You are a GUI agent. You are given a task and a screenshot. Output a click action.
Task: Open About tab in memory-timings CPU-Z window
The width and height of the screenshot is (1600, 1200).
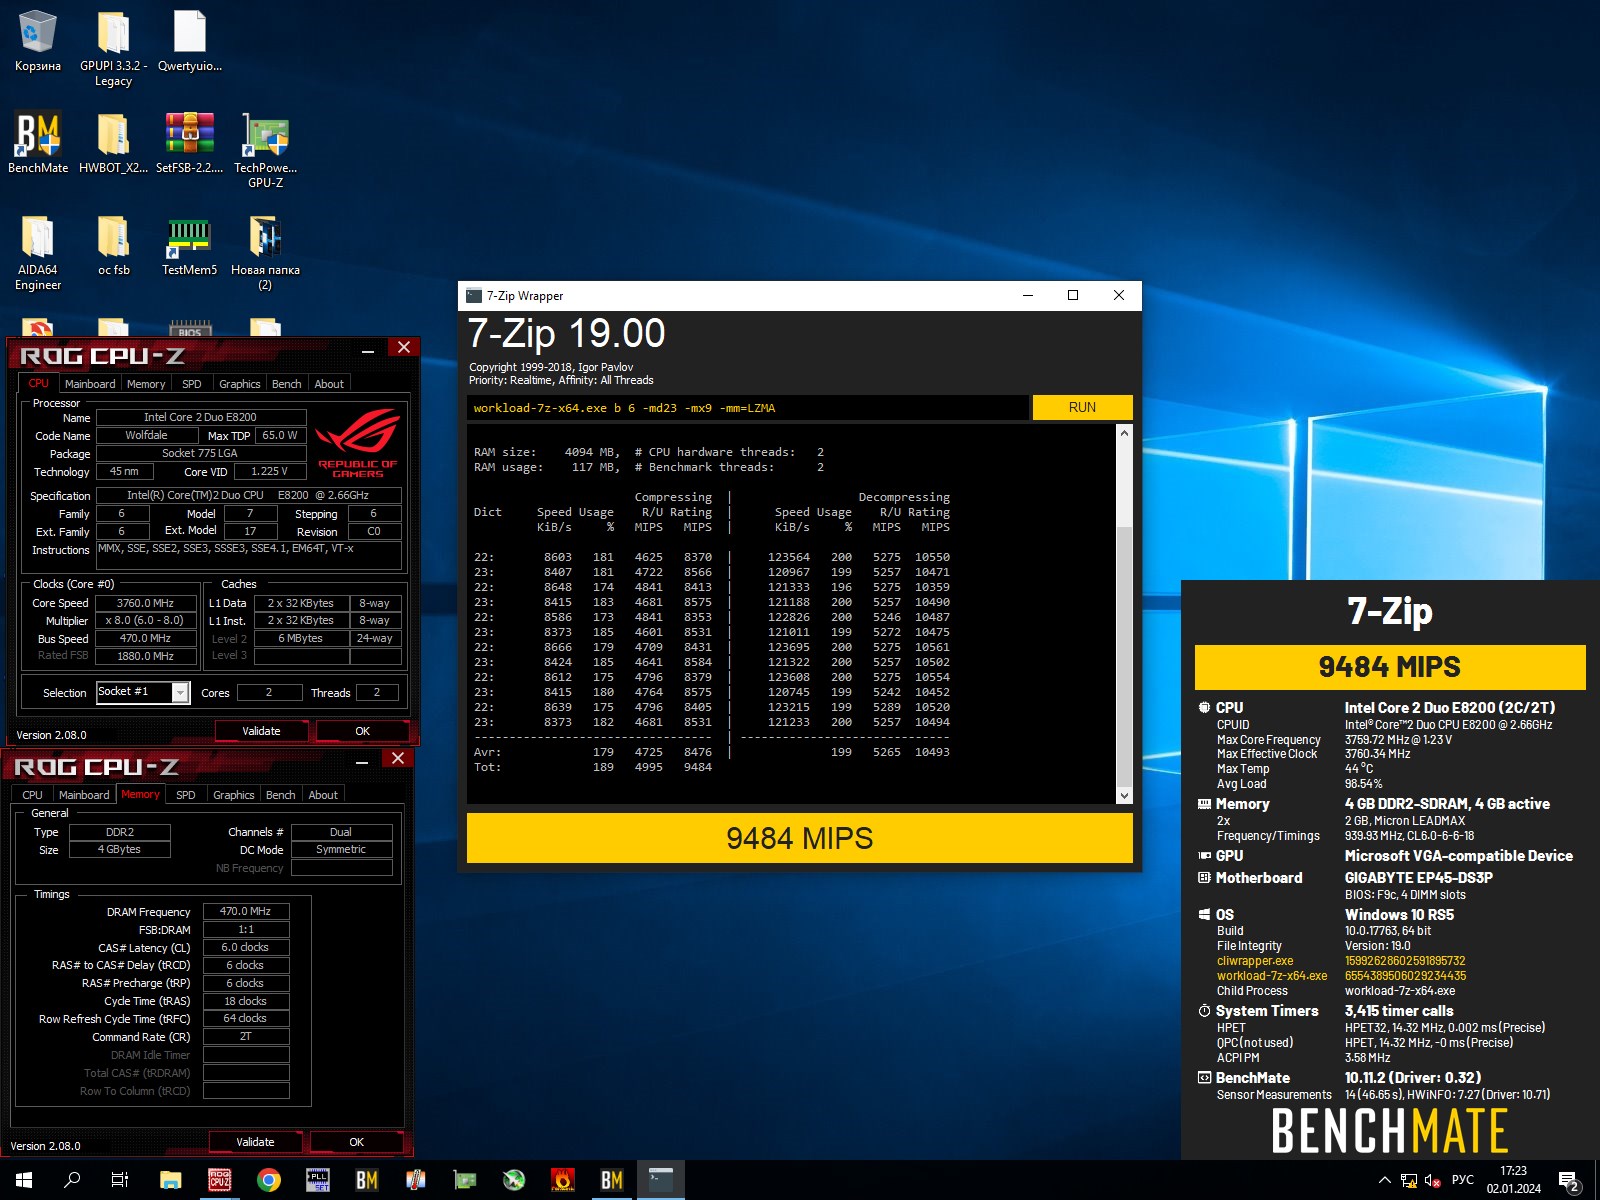[x=323, y=795]
